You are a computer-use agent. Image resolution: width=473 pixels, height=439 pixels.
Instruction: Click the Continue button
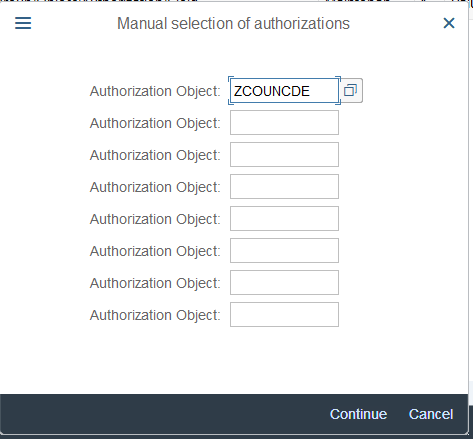coord(358,414)
